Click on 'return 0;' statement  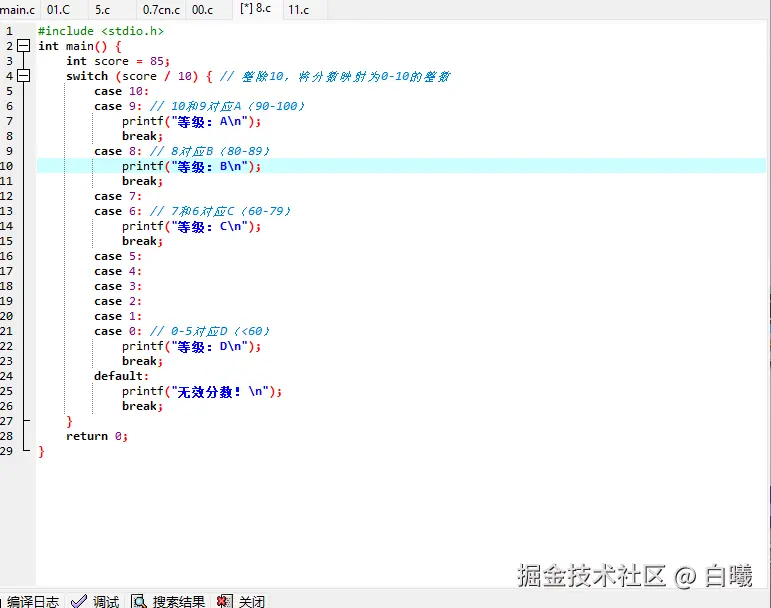point(97,436)
